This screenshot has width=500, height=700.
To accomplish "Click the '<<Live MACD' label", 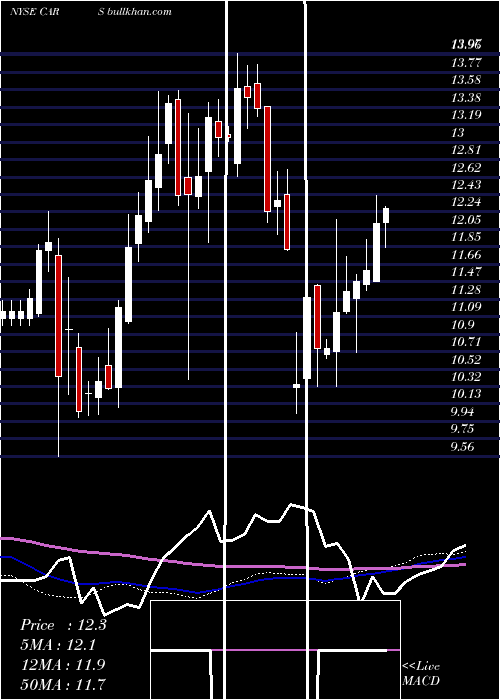I will (x=421, y=674).
